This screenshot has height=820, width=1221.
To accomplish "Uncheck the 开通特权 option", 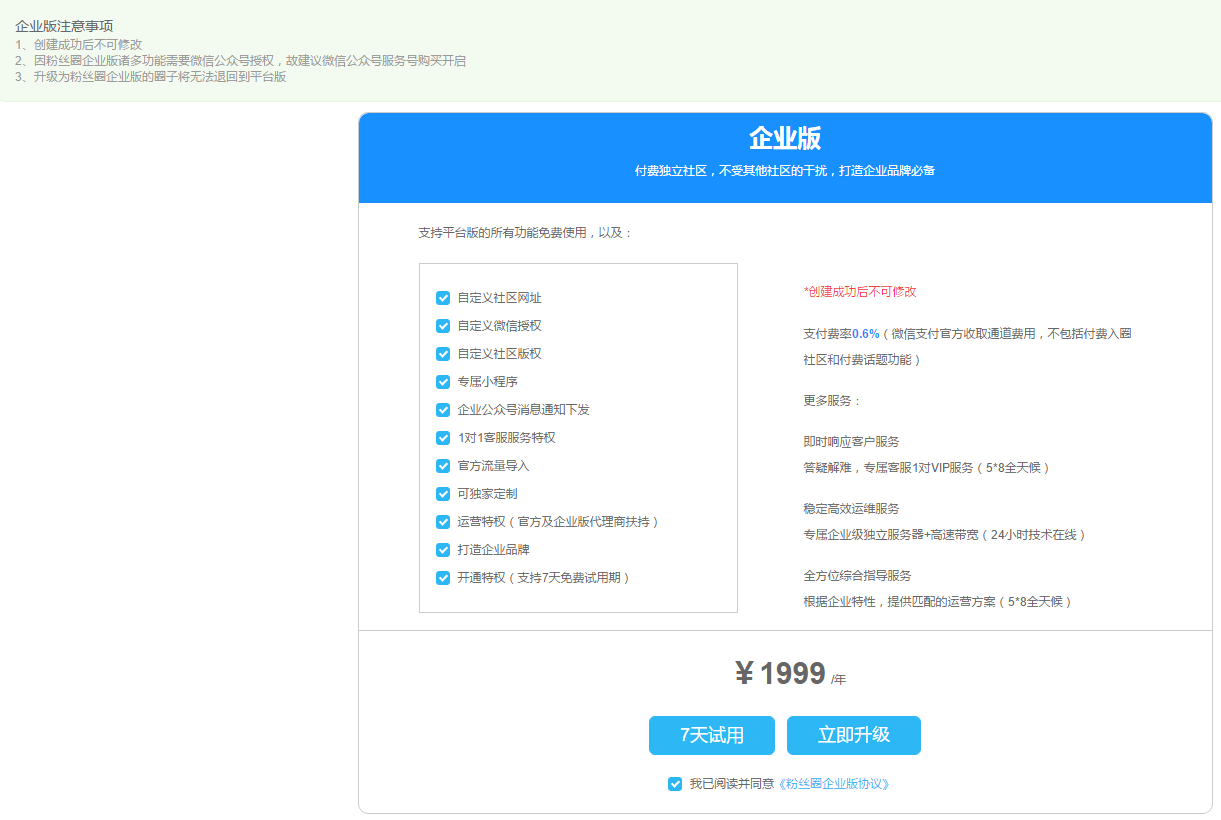I will [443, 577].
